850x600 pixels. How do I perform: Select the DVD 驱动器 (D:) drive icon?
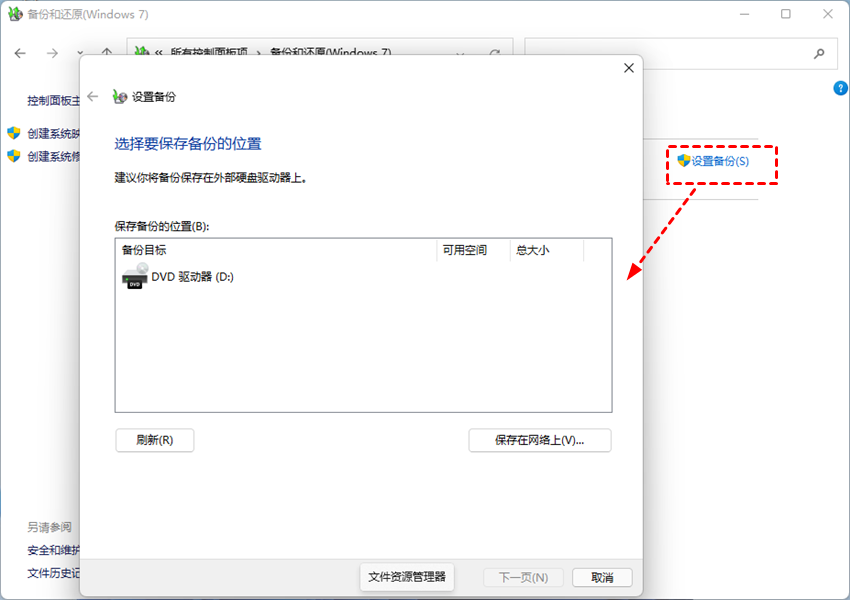click(x=135, y=277)
